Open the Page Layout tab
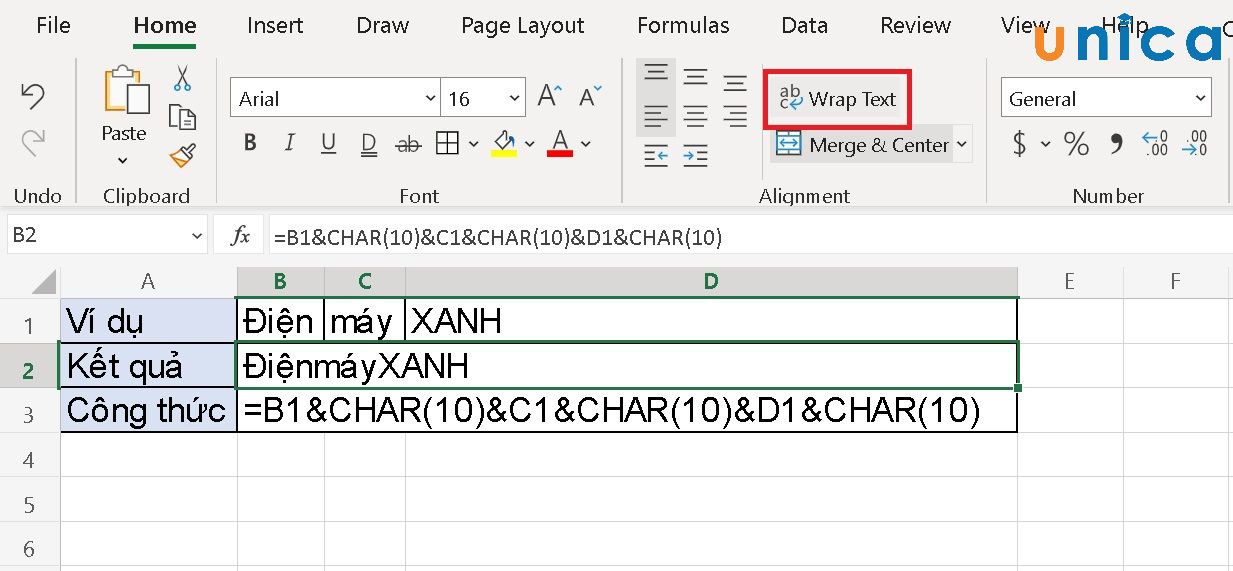The height and width of the screenshot is (571, 1233). (x=522, y=26)
